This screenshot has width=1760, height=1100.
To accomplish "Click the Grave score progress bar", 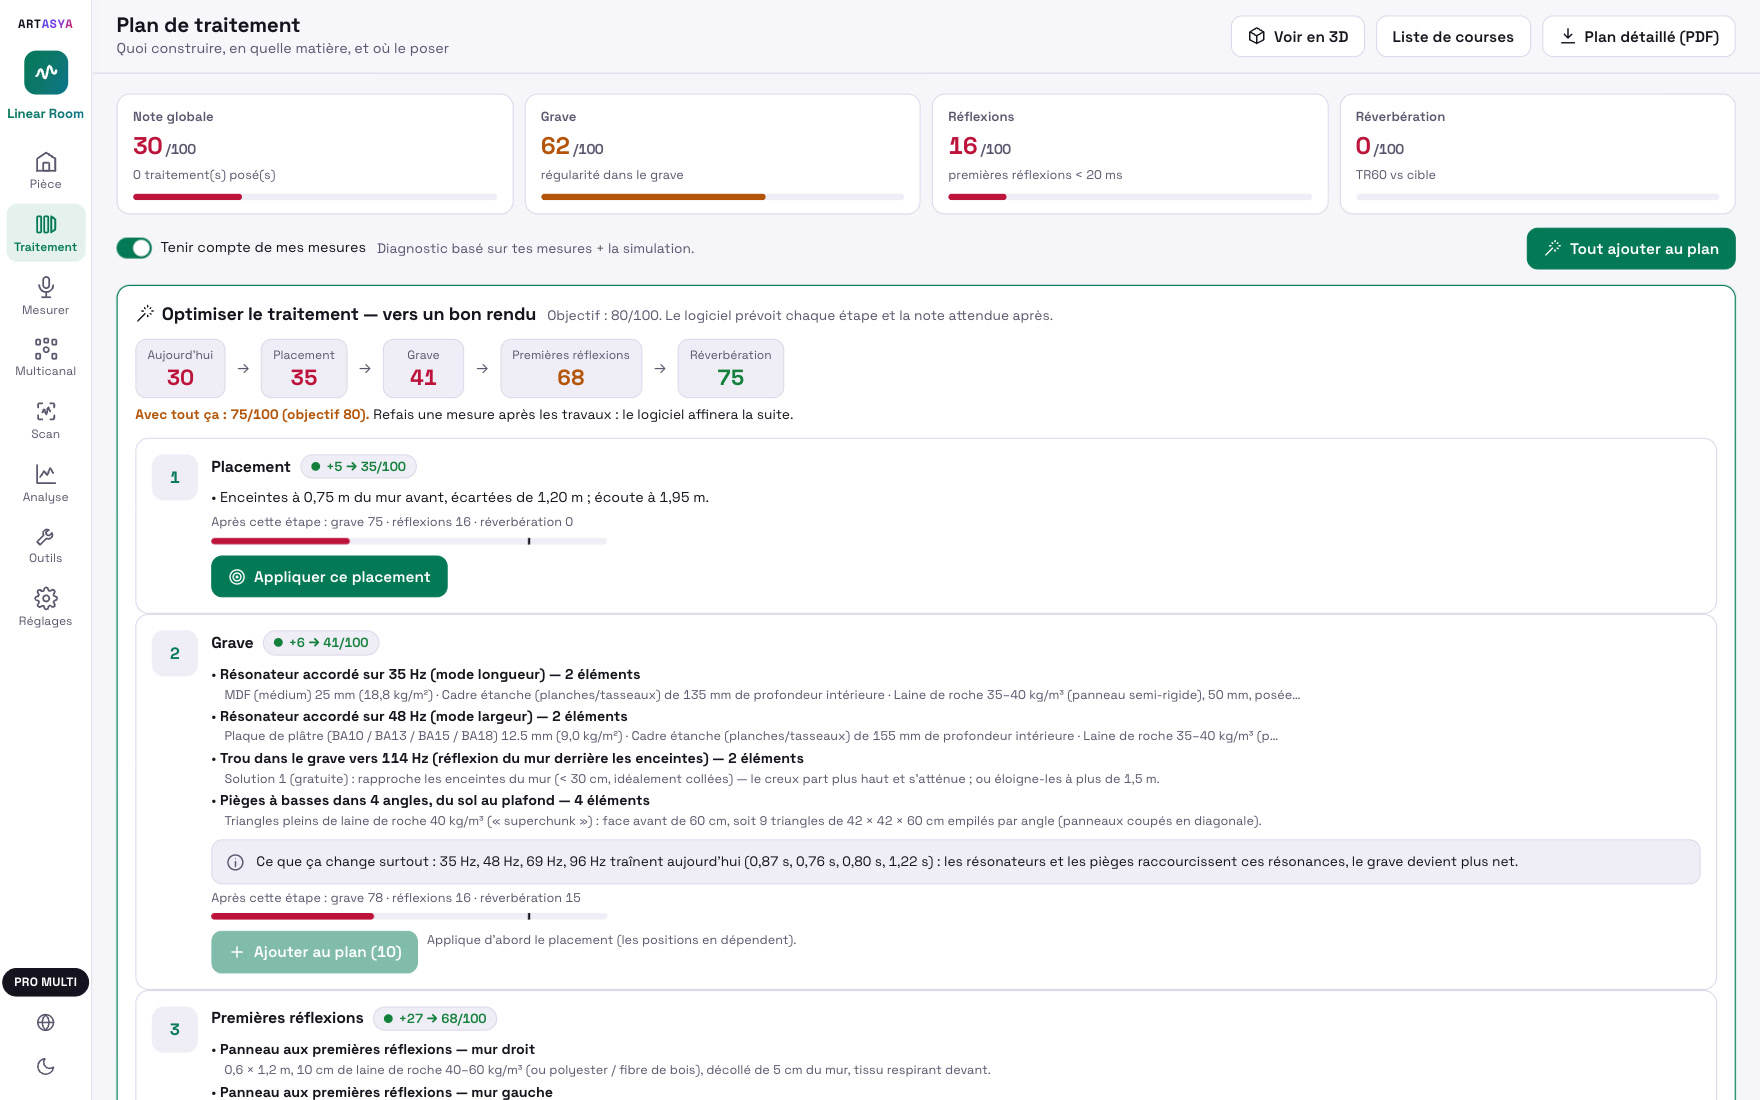I will pos(722,197).
